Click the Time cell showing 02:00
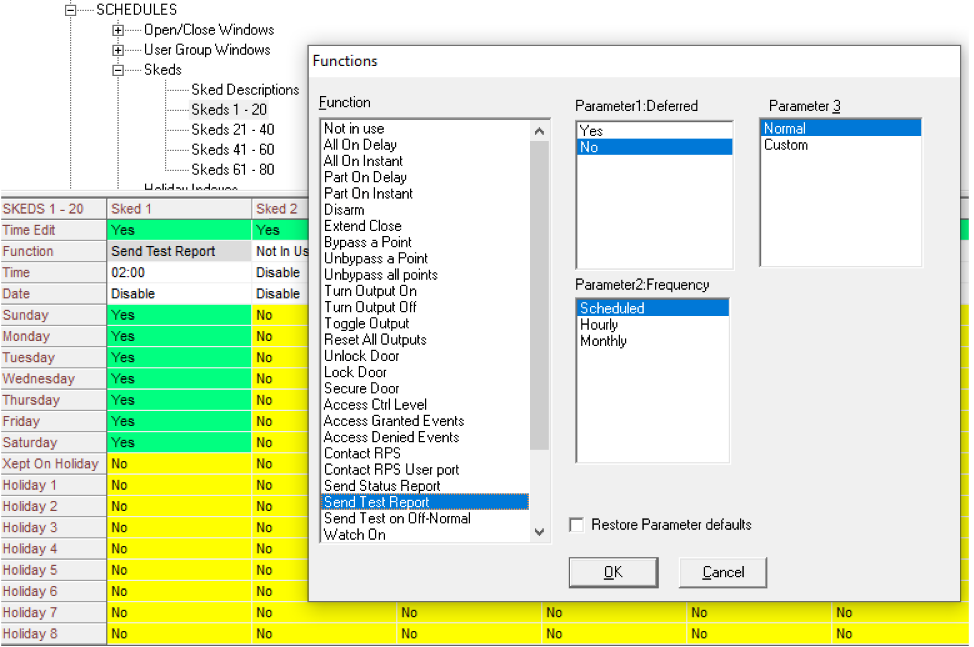This screenshot has height=647, width=974. (140, 271)
